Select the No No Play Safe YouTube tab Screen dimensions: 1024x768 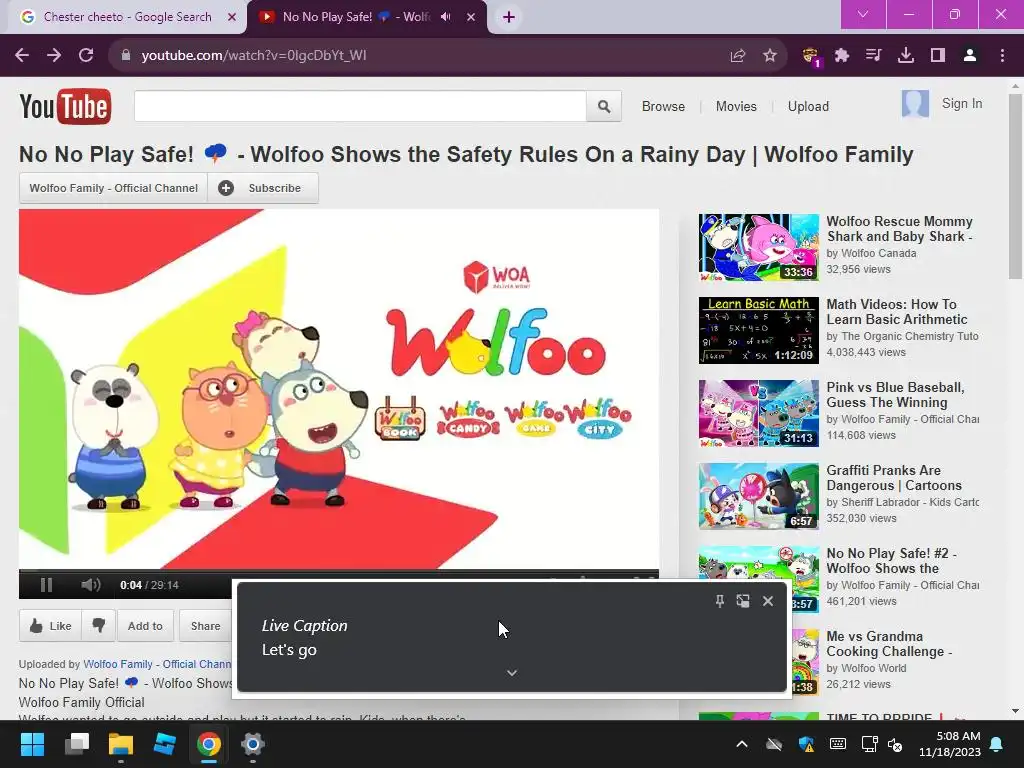[356, 17]
